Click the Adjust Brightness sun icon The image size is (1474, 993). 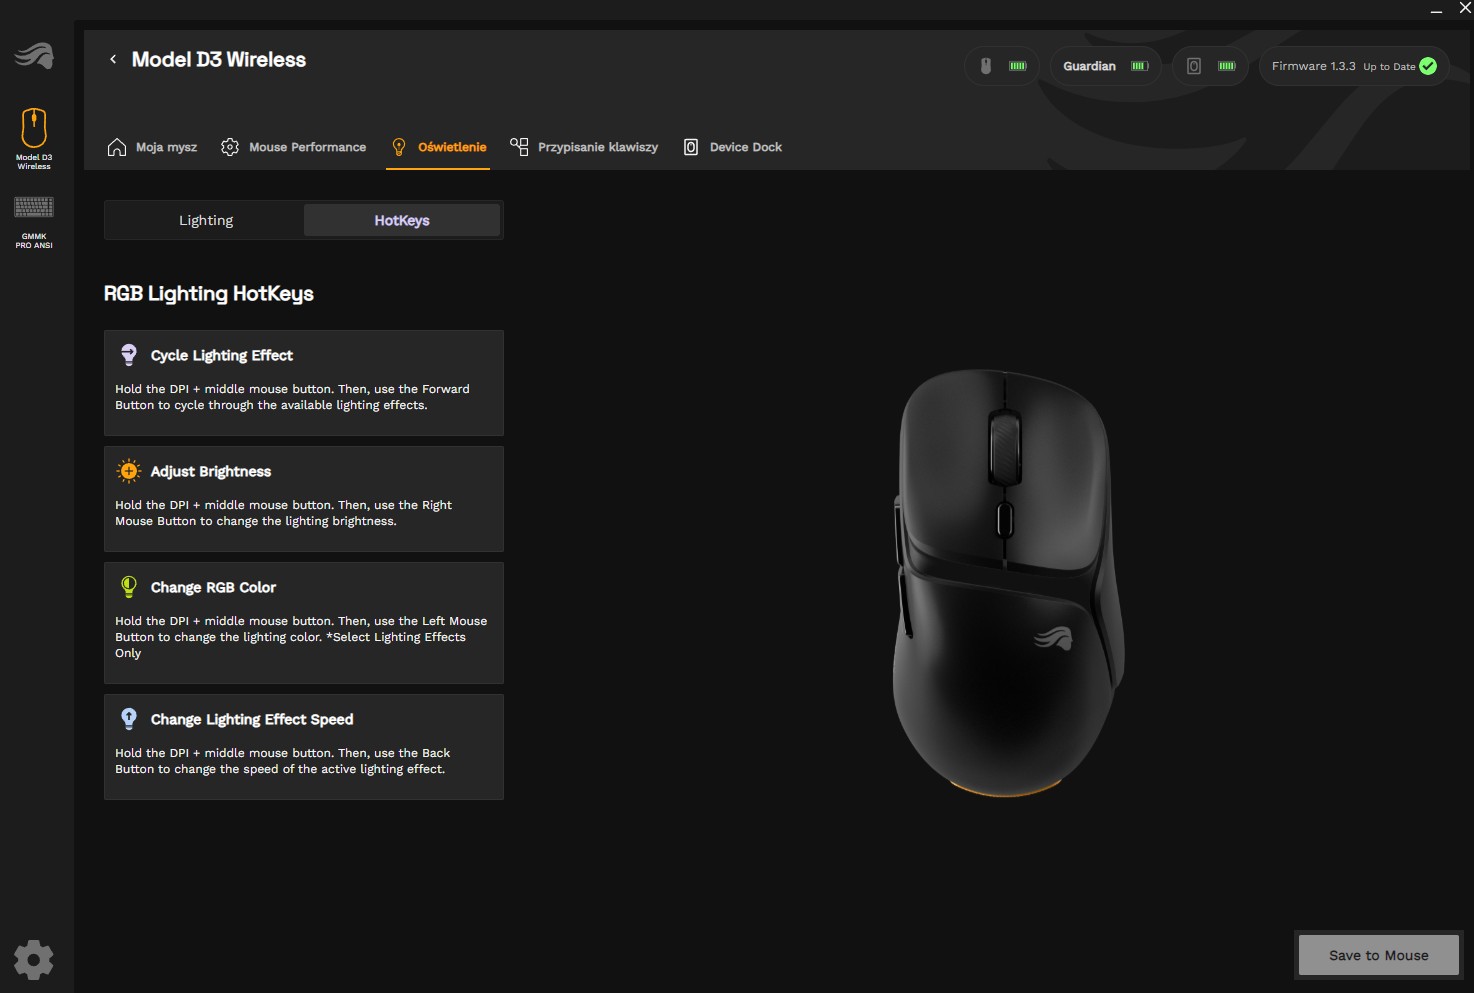point(129,471)
